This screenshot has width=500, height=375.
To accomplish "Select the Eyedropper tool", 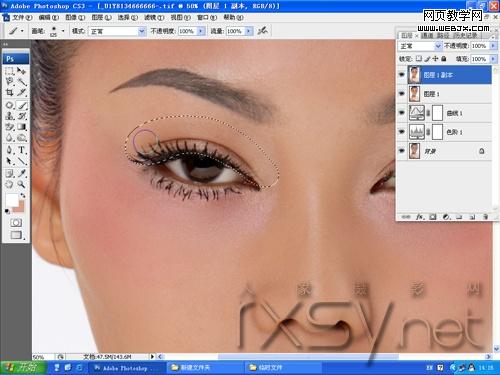I will [x=21, y=173].
